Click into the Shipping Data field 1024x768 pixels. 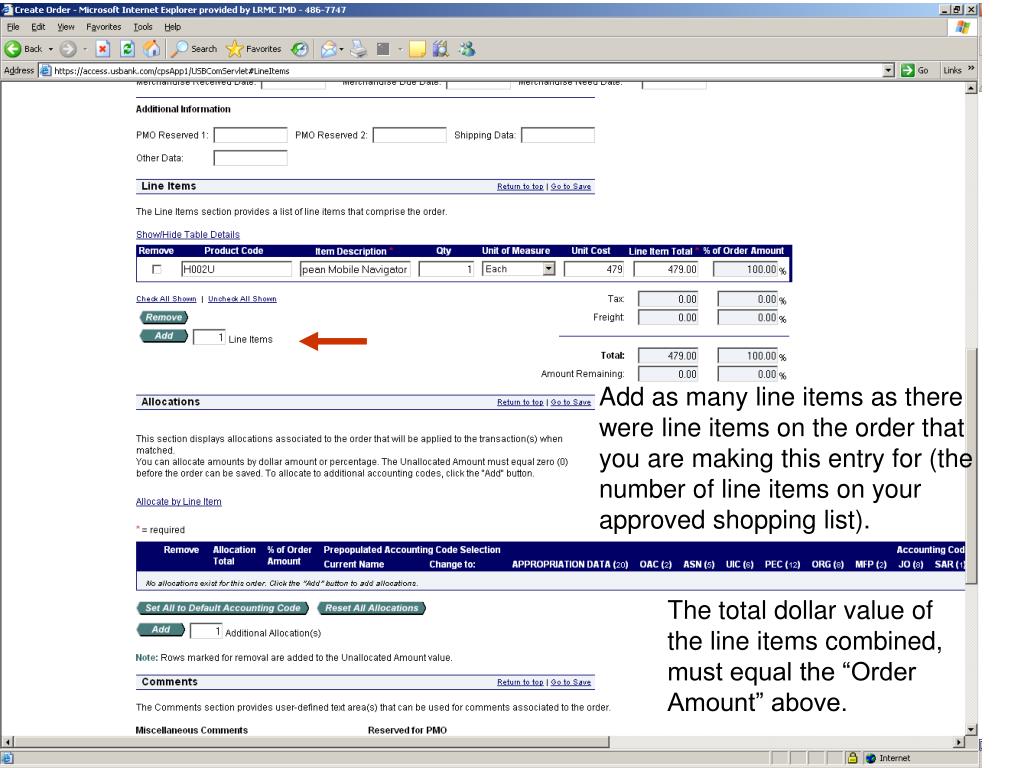[558, 135]
